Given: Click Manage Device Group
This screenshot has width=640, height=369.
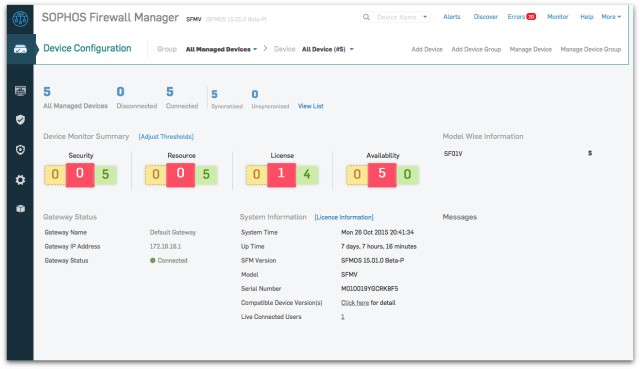Looking at the screenshot, I should [x=591, y=49].
